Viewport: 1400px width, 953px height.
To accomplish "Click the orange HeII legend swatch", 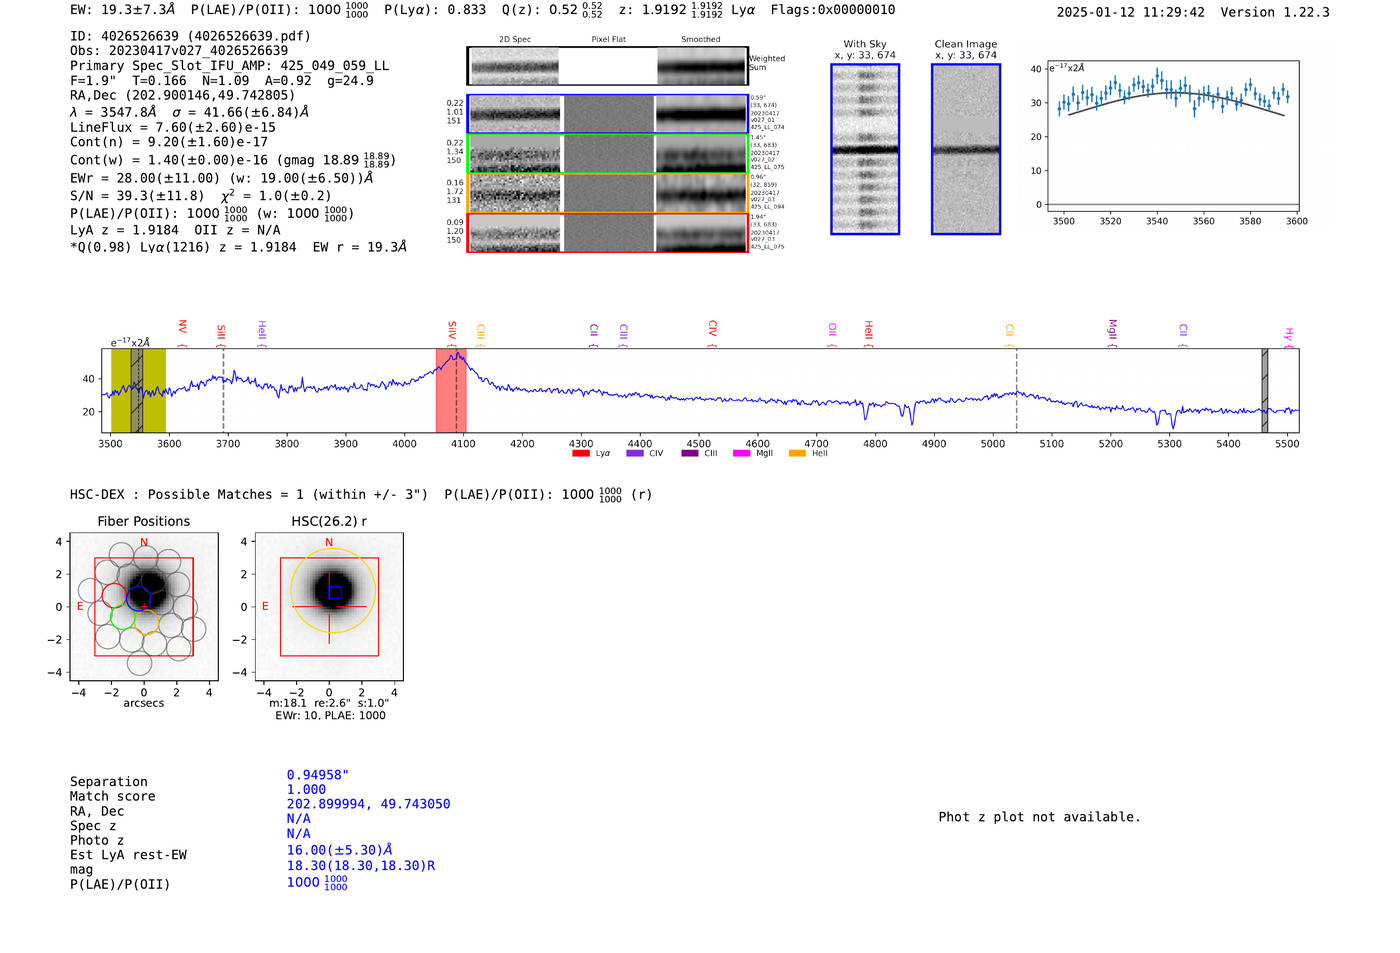I will pos(797,454).
